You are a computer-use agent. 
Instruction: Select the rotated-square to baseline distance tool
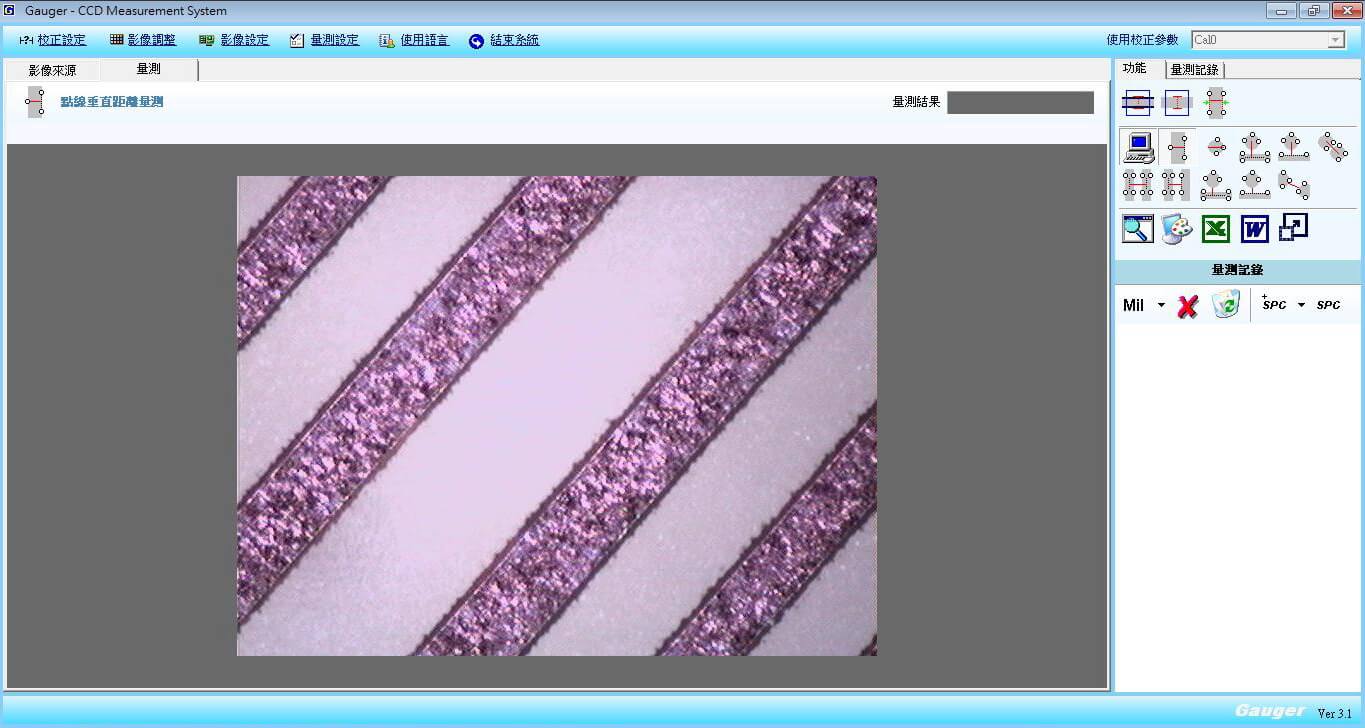1216,185
